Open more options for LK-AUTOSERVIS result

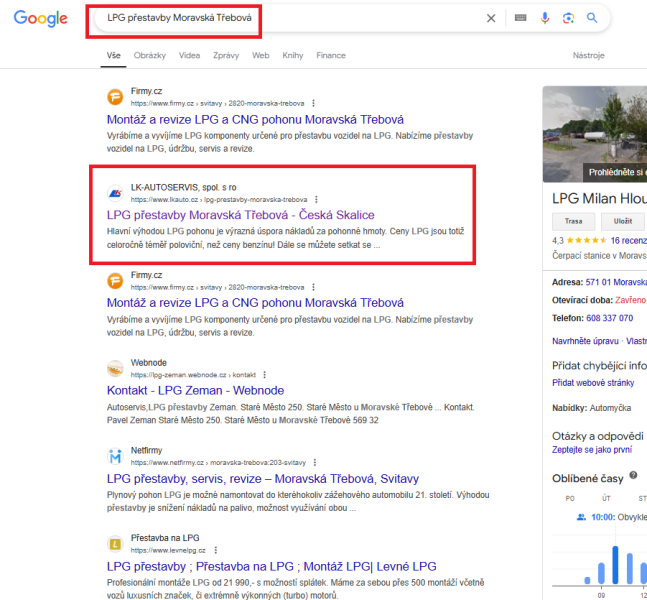(316, 200)
